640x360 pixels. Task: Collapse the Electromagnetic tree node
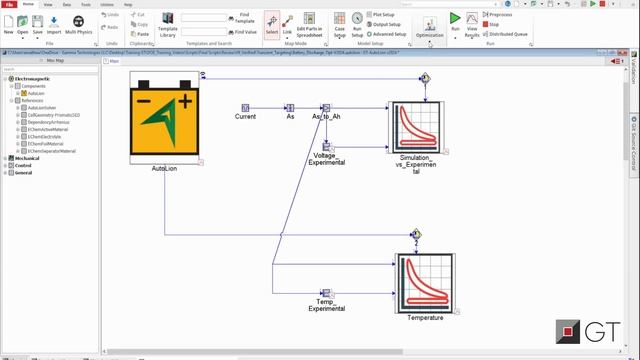5,79
